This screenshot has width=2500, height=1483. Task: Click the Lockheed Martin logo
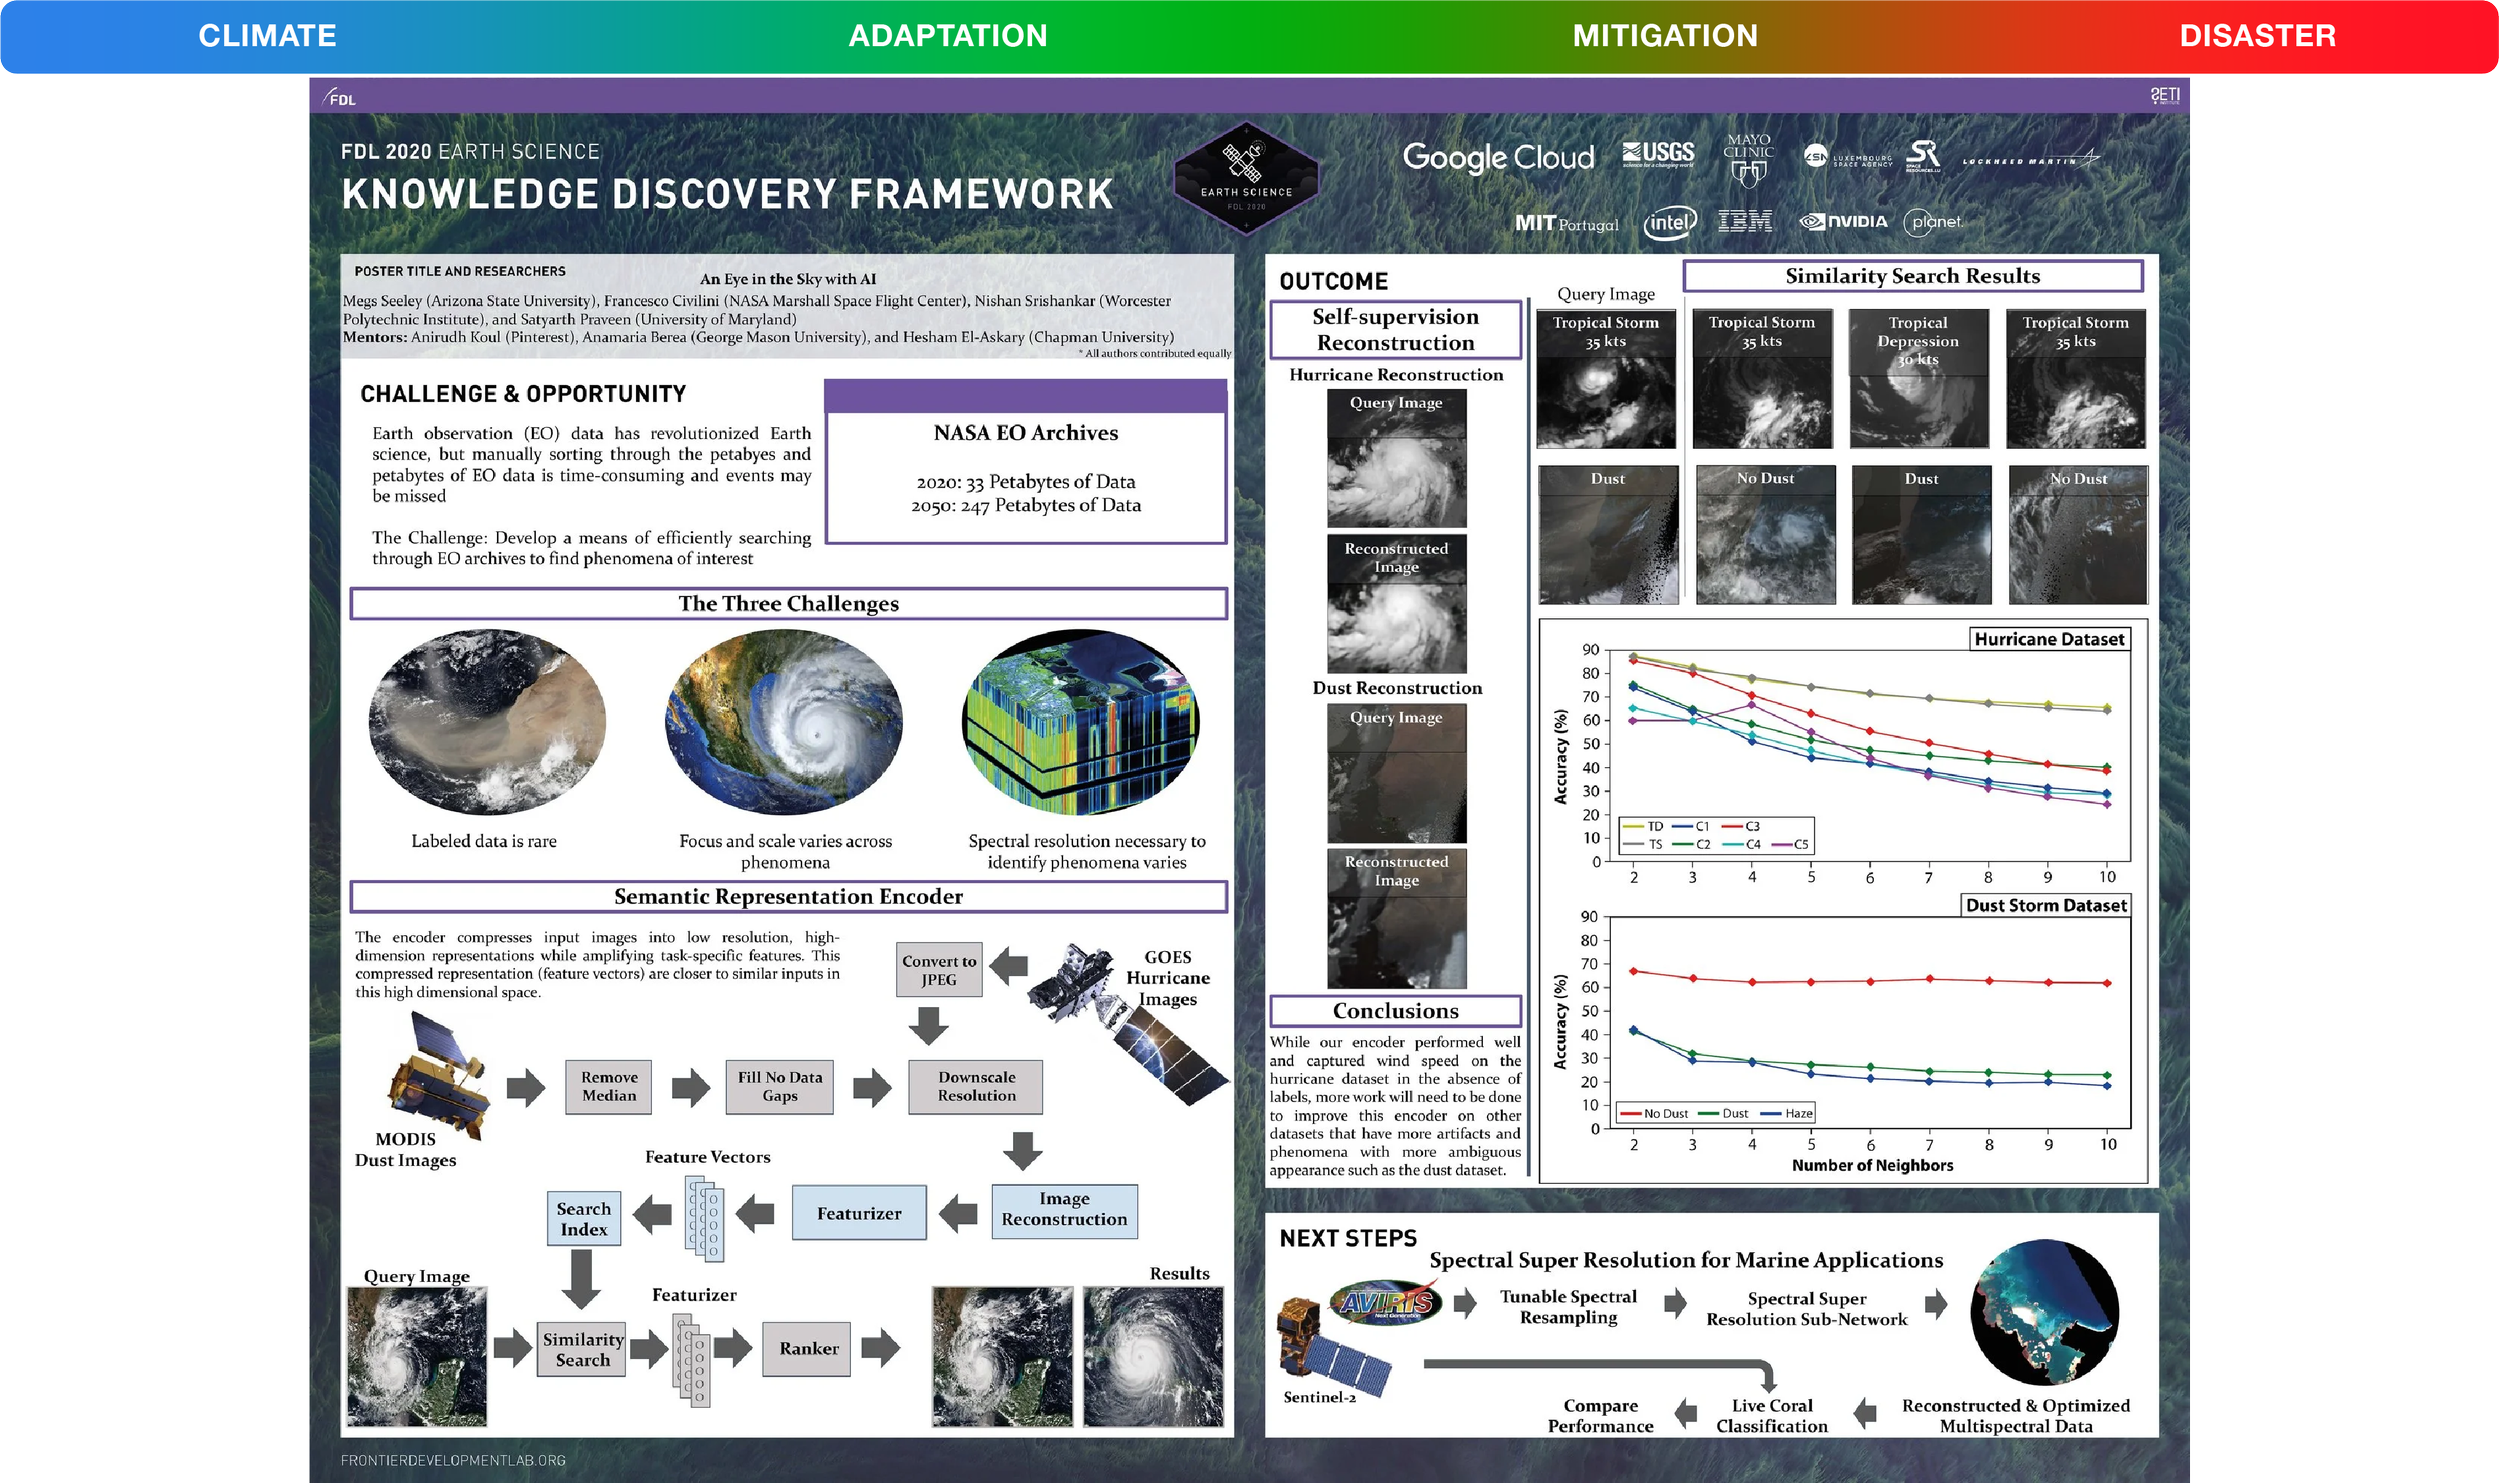click(2030, 159)
